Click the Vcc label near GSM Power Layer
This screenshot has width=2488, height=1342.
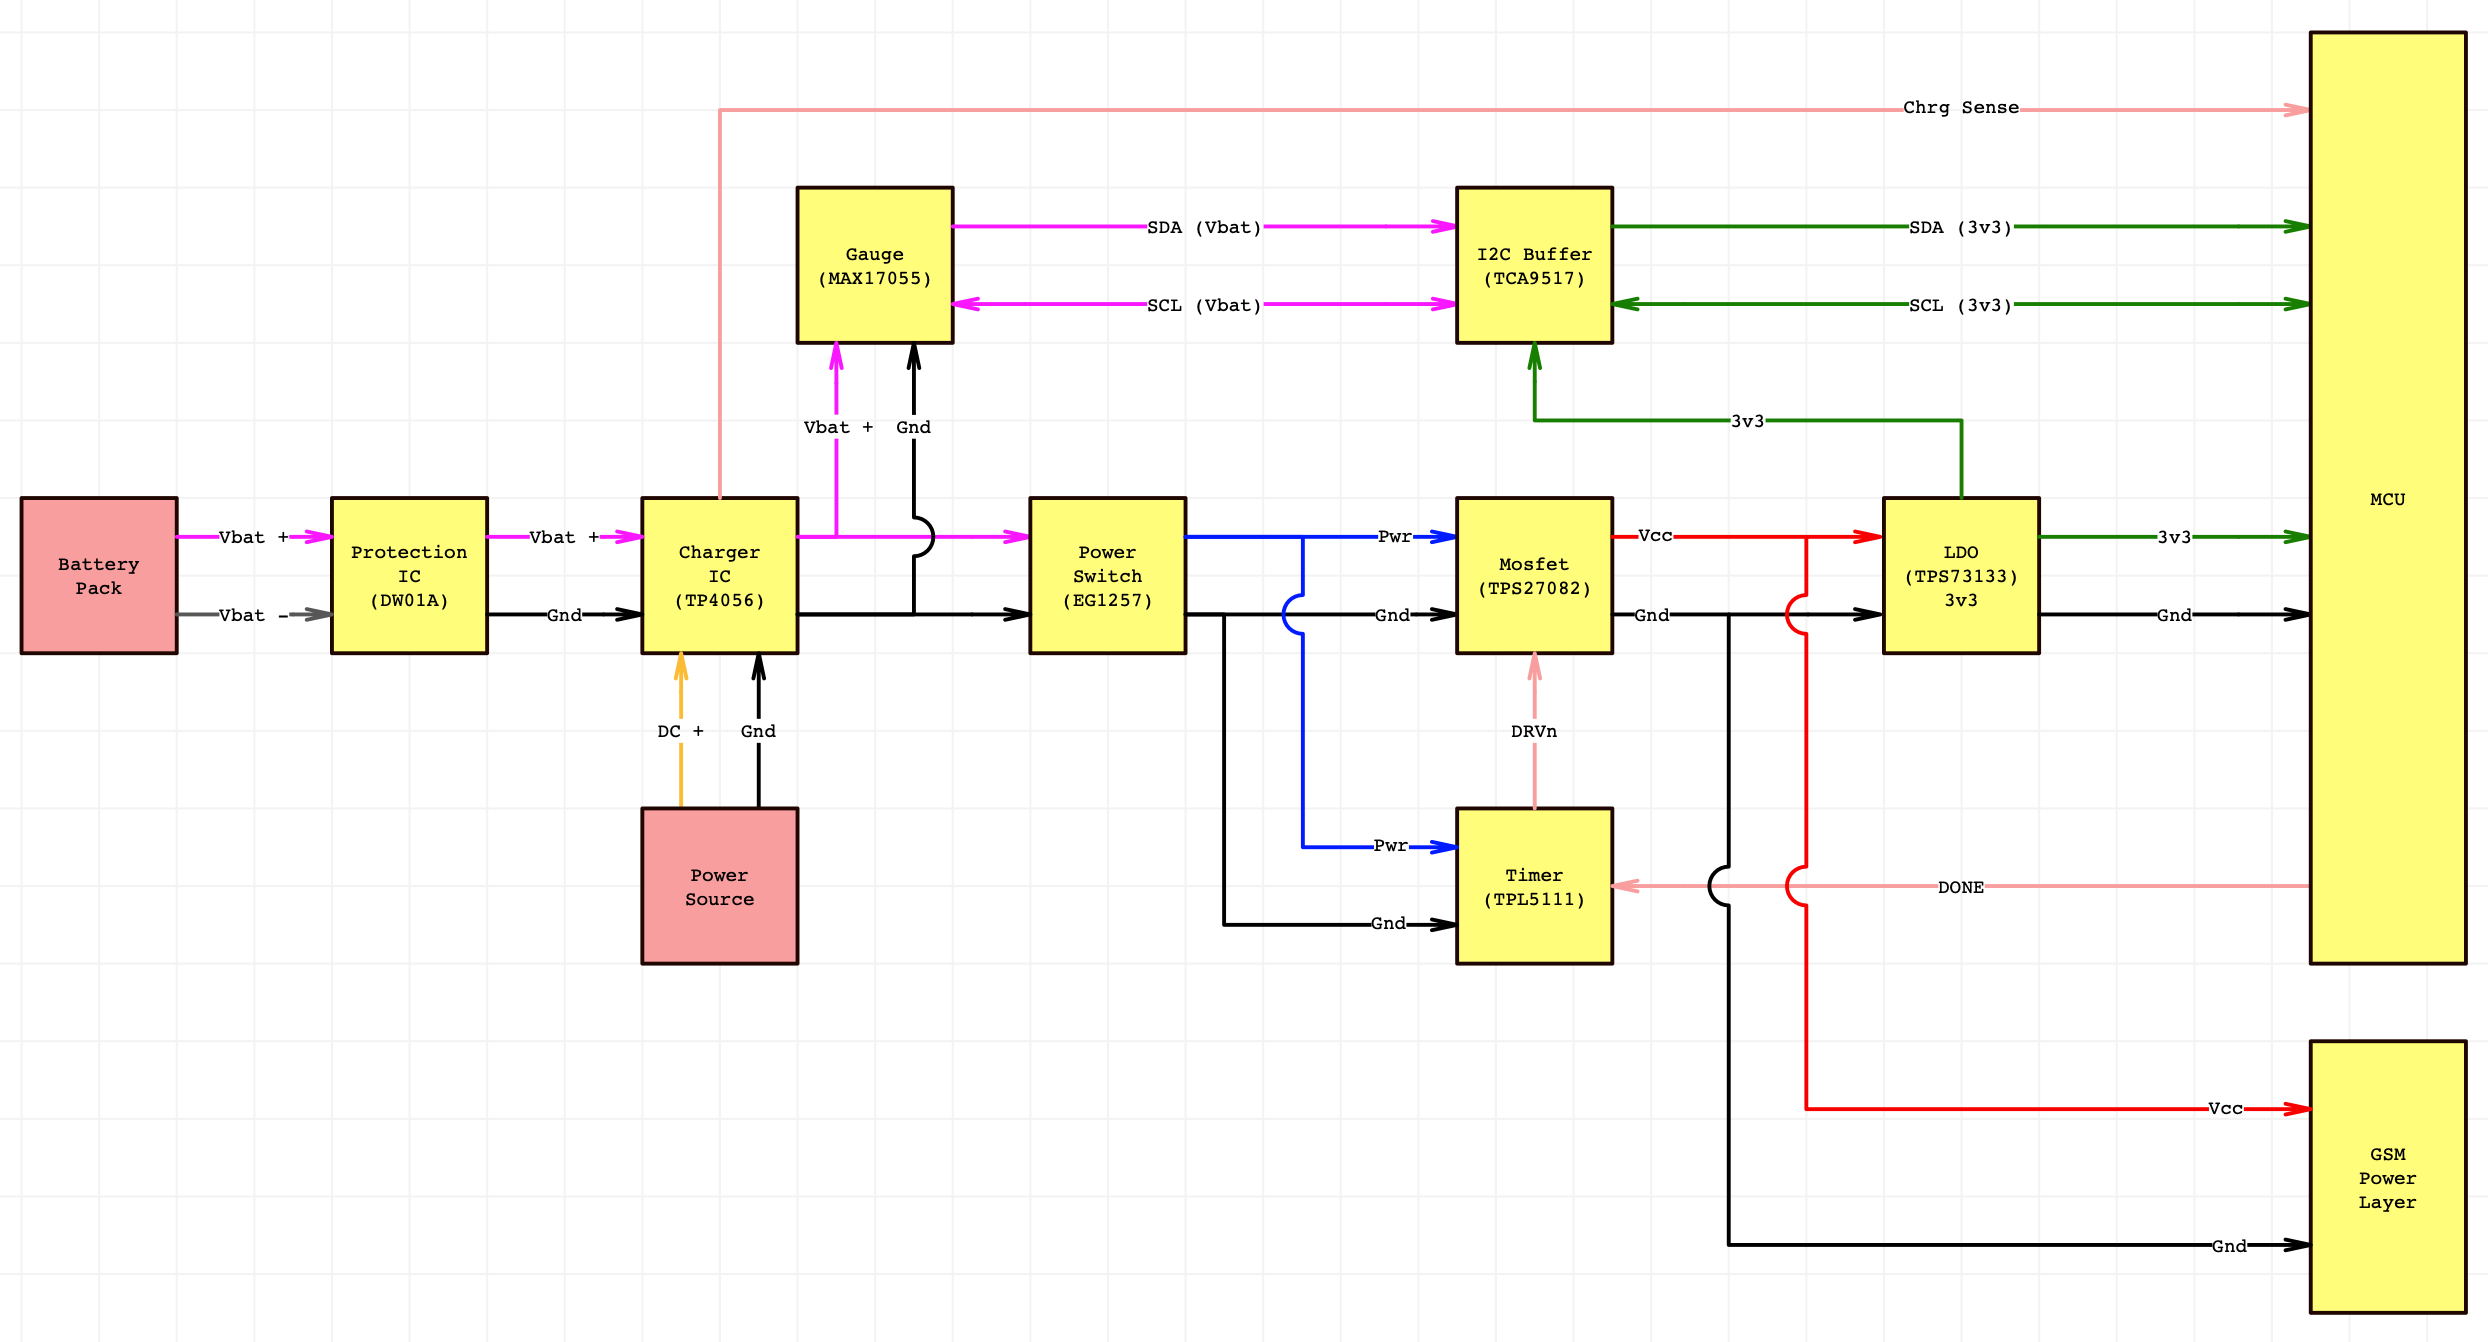[x=2226, y=1109]
